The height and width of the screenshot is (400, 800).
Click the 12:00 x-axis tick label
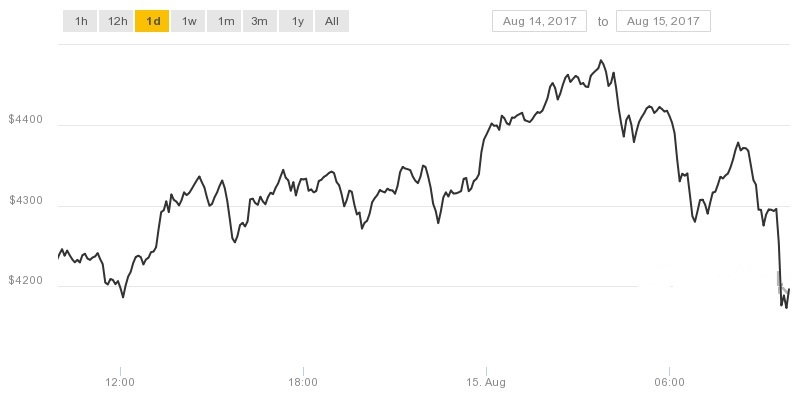pos(120,382)
